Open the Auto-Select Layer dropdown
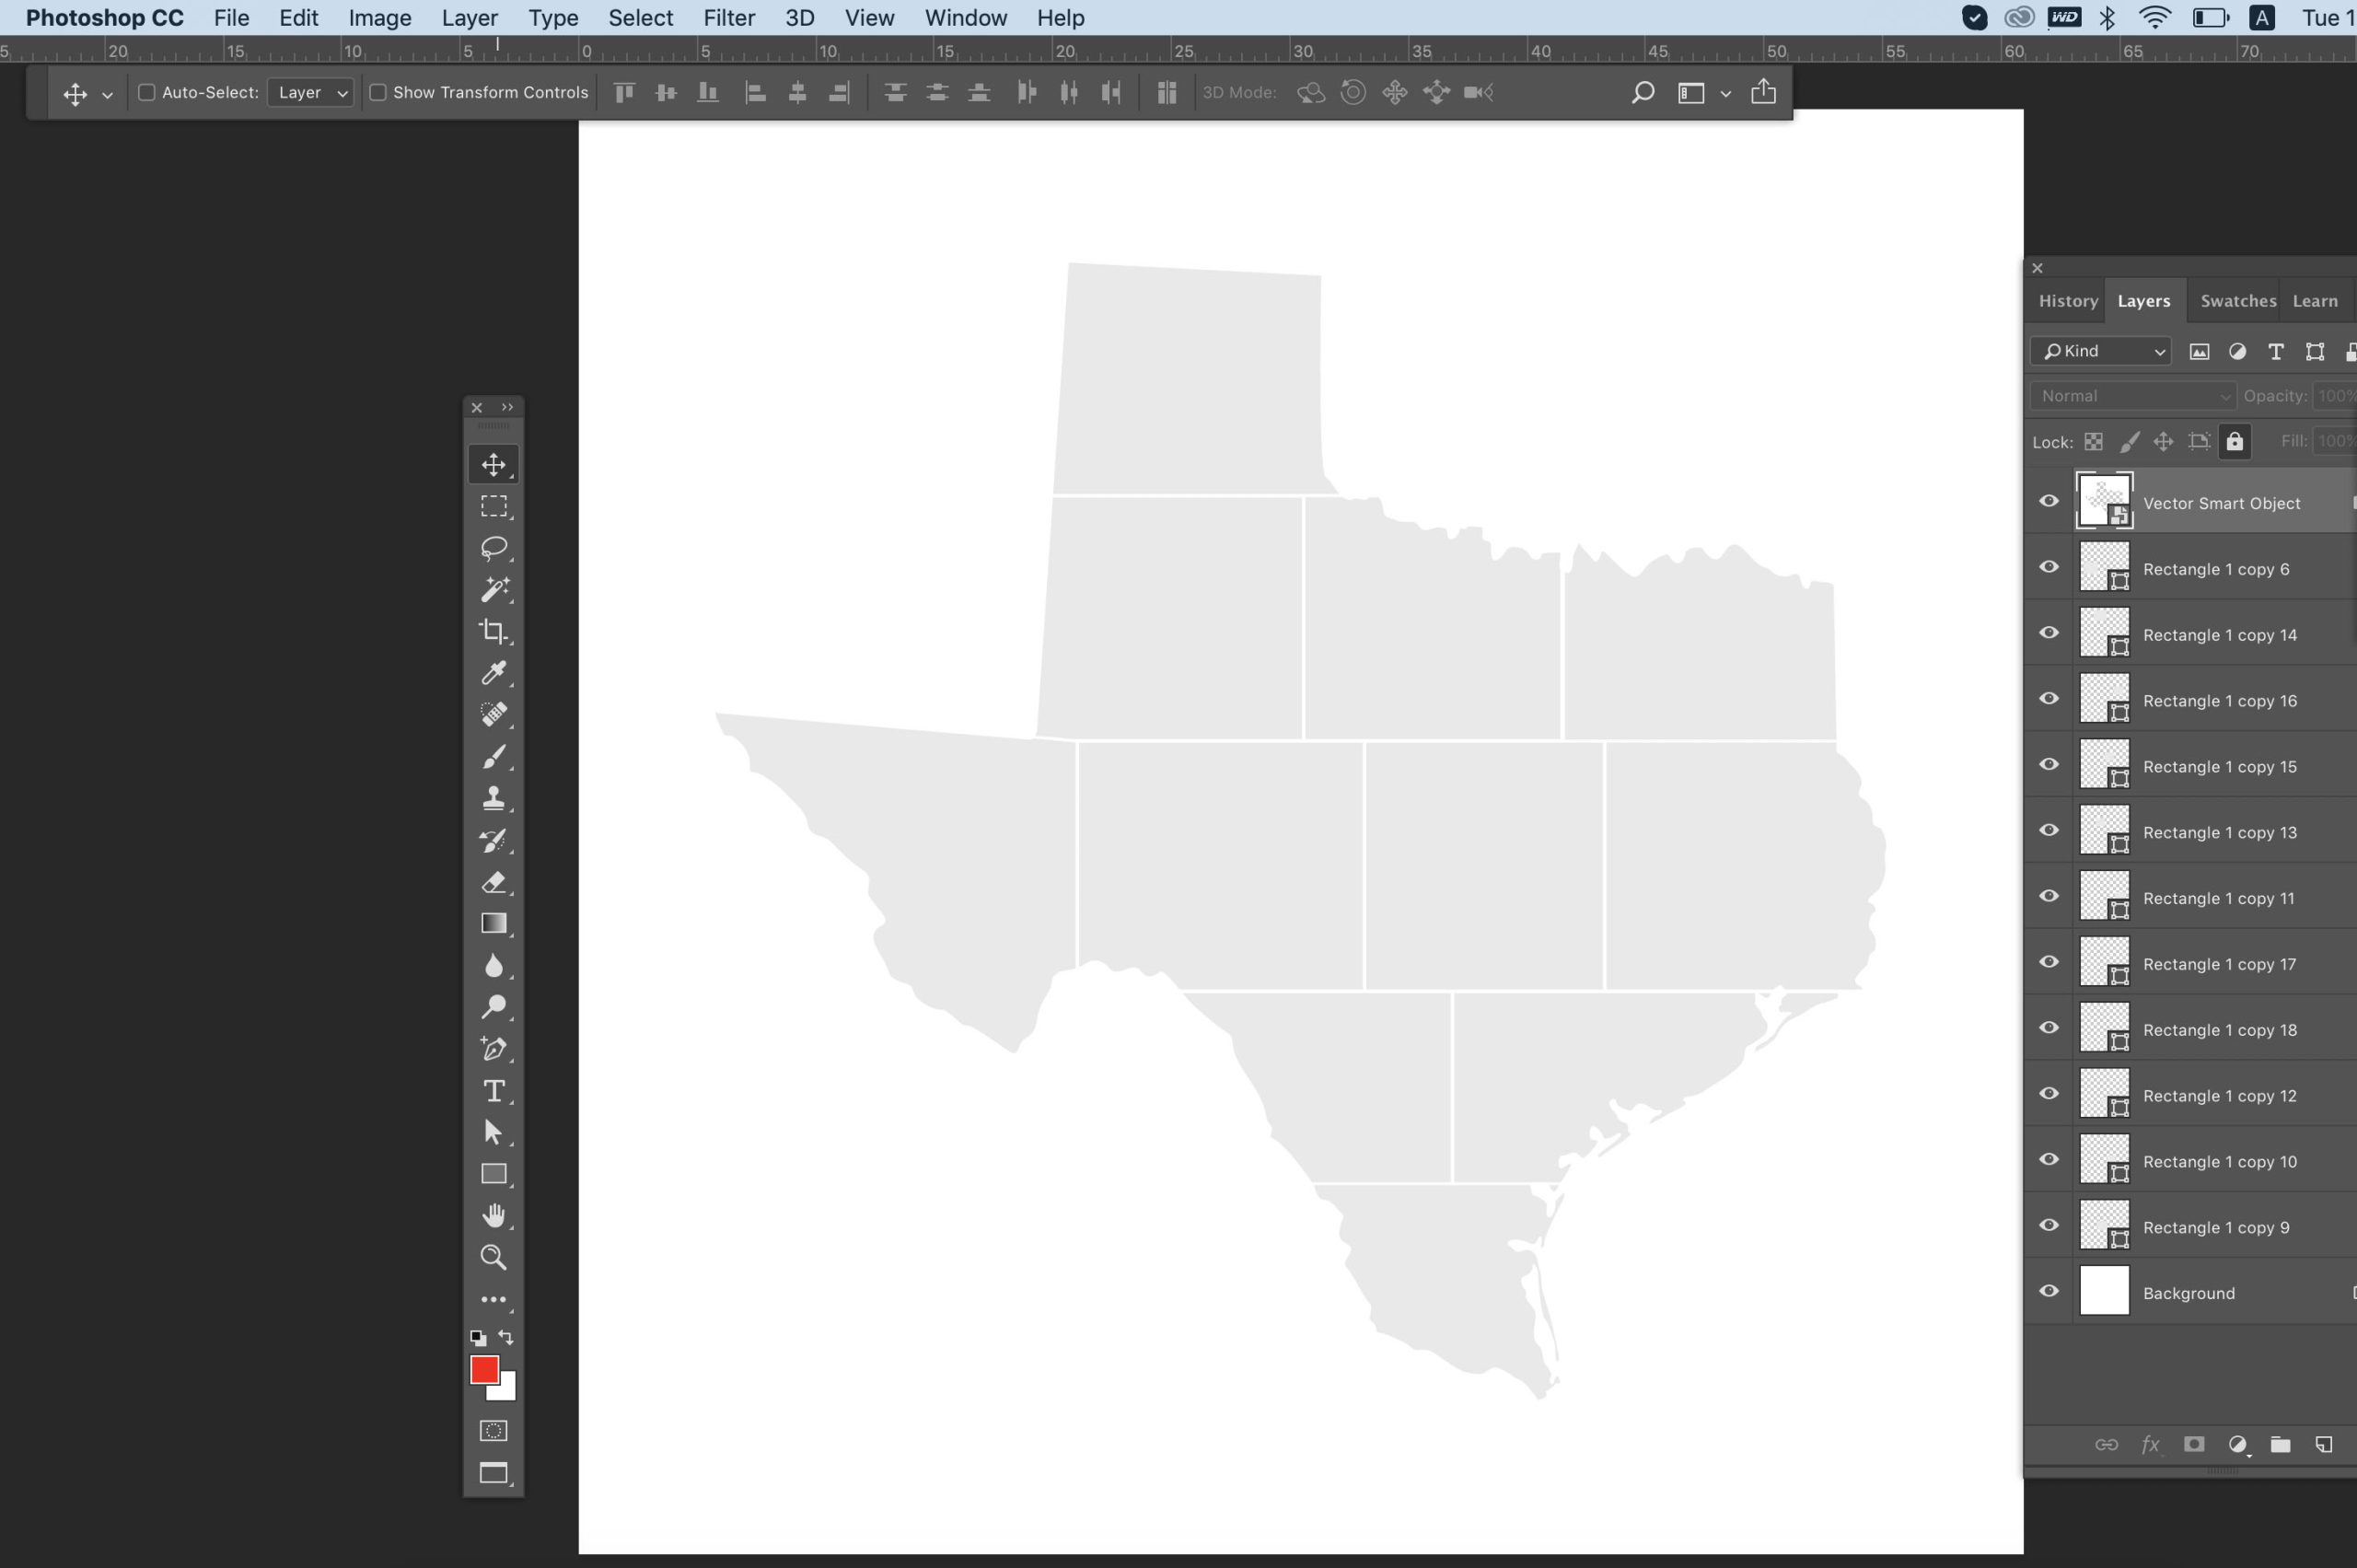The image size is (2357, 1568). 310,92
